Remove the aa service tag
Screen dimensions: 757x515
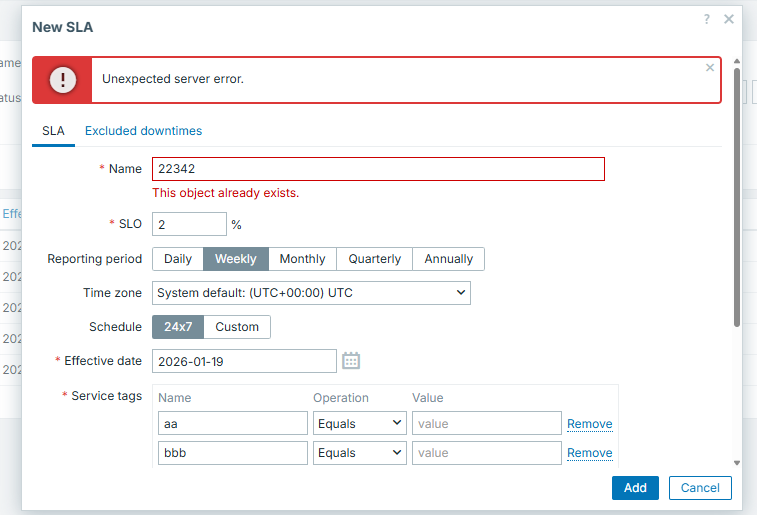(589, 424)
